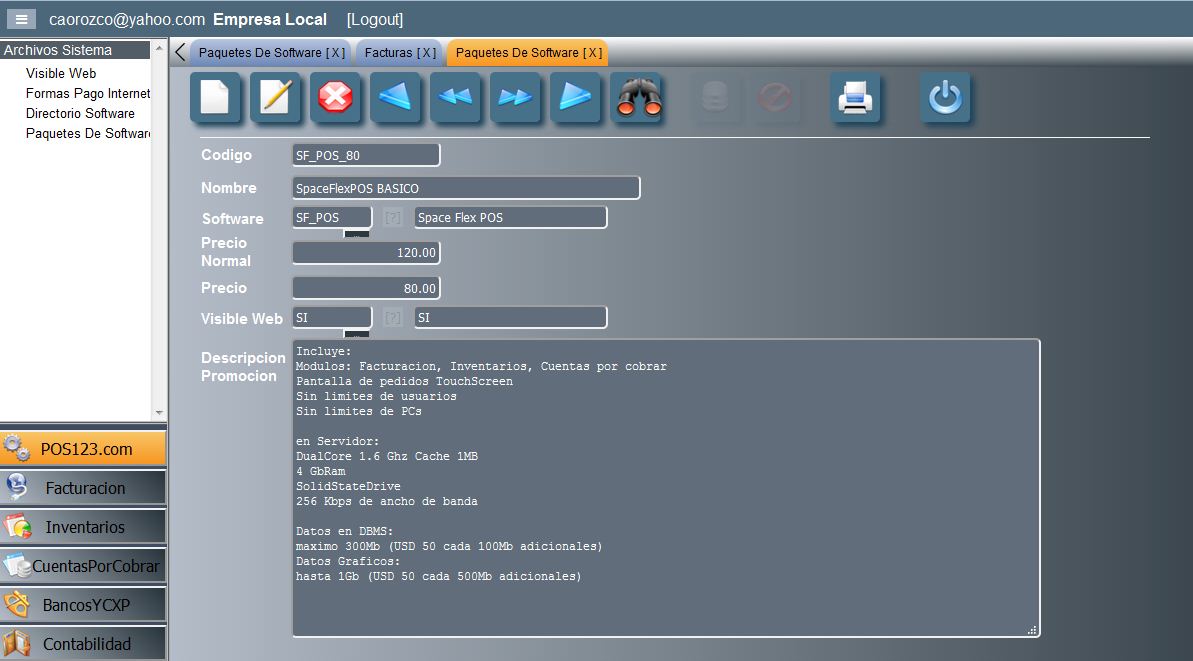Open Formas Pago Internet item
1193x661 pixels.
coord(87,93)
